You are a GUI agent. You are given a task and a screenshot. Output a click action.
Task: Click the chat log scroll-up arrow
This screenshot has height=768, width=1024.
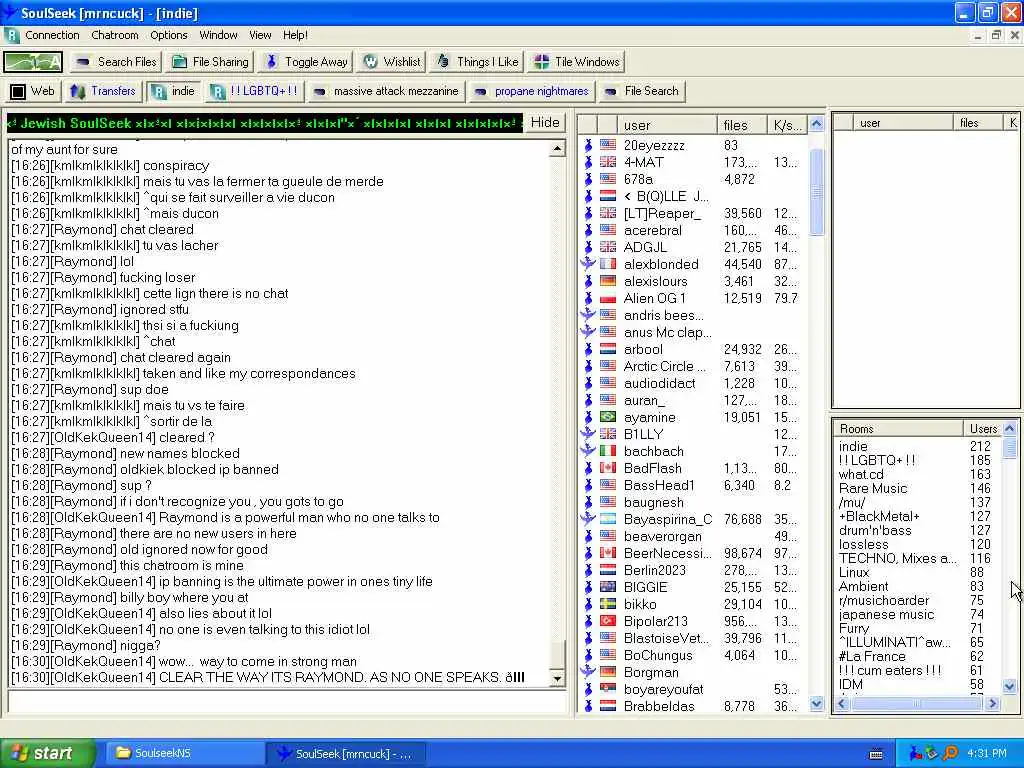pyautogui.click(x=557, y=149)
